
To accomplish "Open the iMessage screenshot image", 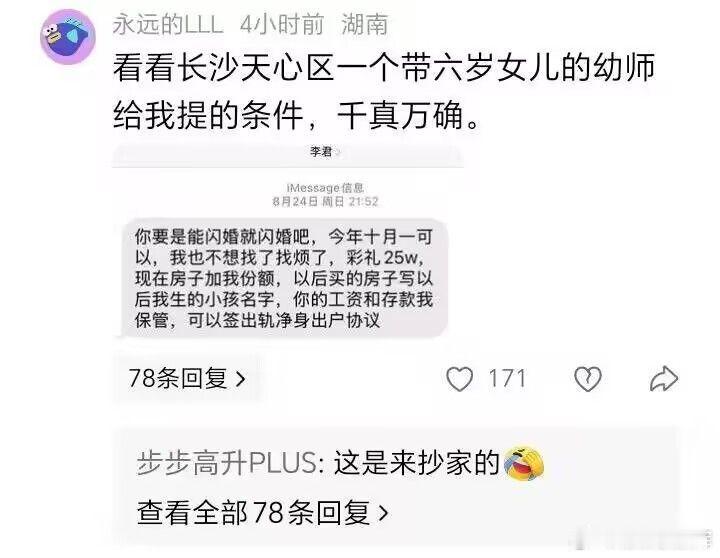I will coord(287,242).
